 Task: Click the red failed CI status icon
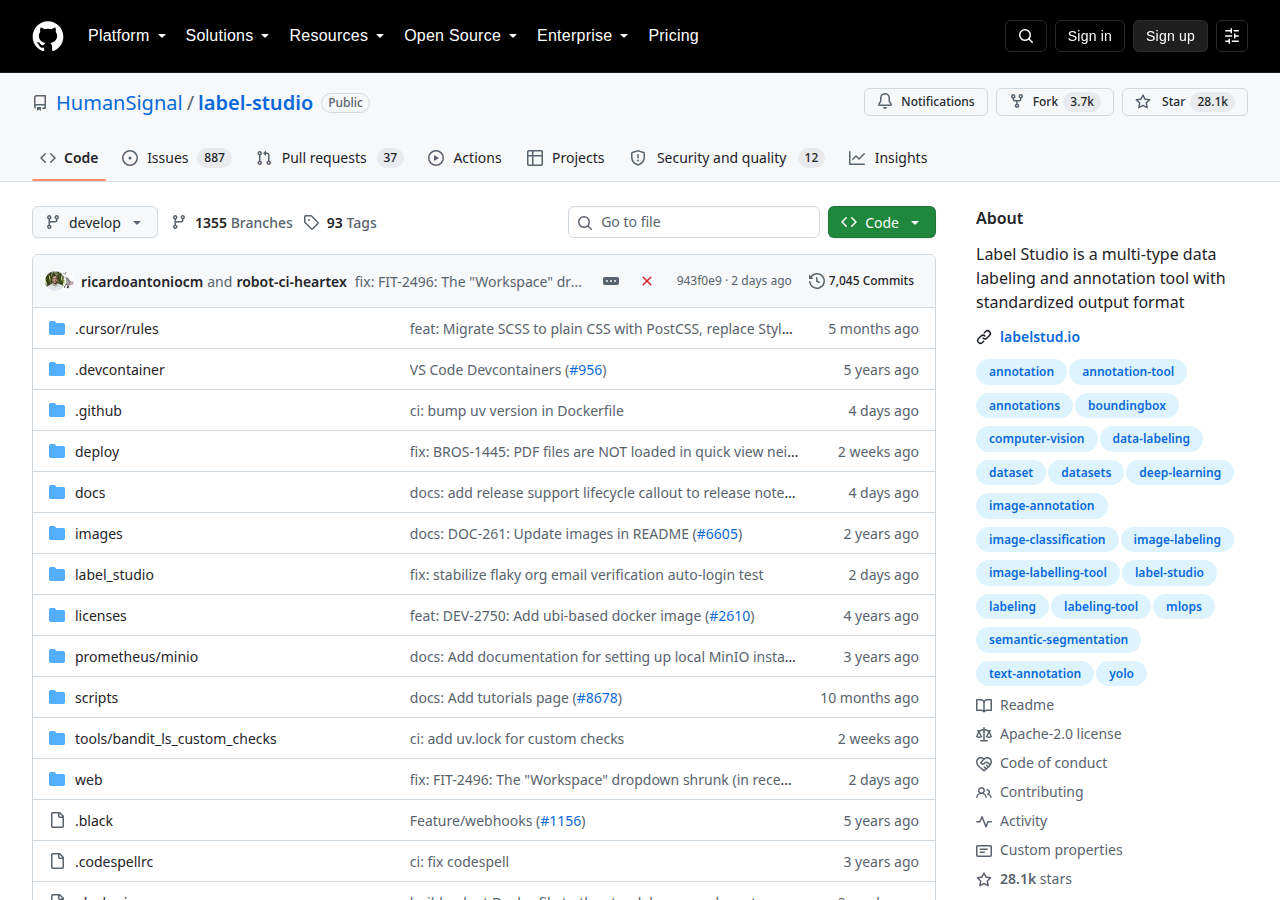coord(647,281)
